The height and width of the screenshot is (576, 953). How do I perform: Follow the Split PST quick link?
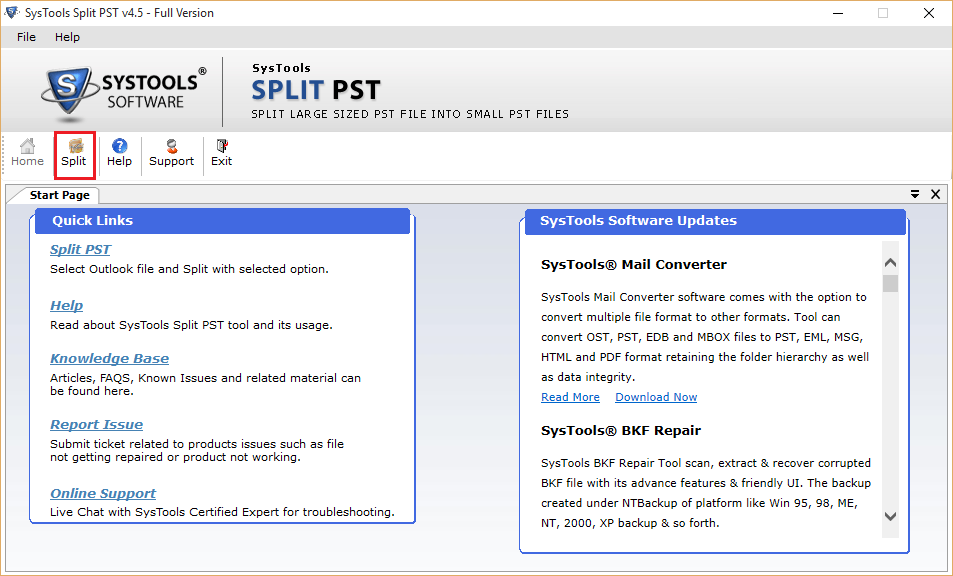click(x=80, y=250)
